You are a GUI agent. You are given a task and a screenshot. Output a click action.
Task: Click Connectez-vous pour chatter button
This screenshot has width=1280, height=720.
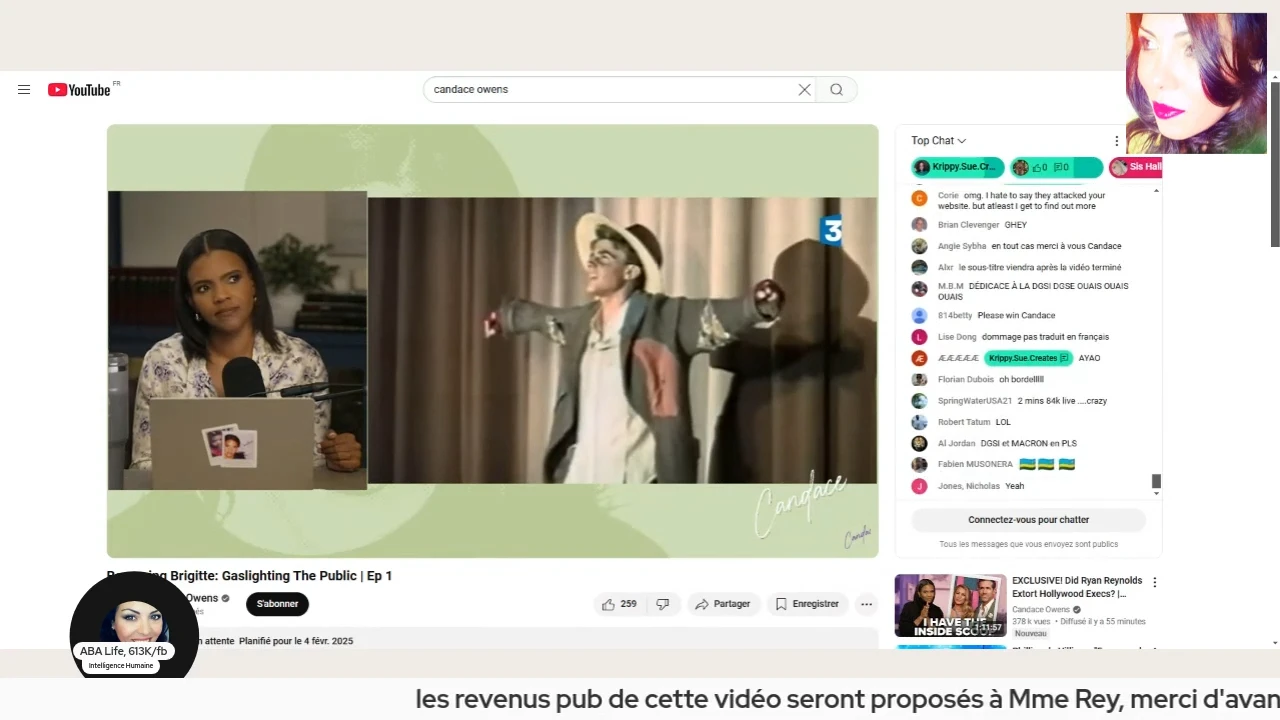coord(1028,520)
